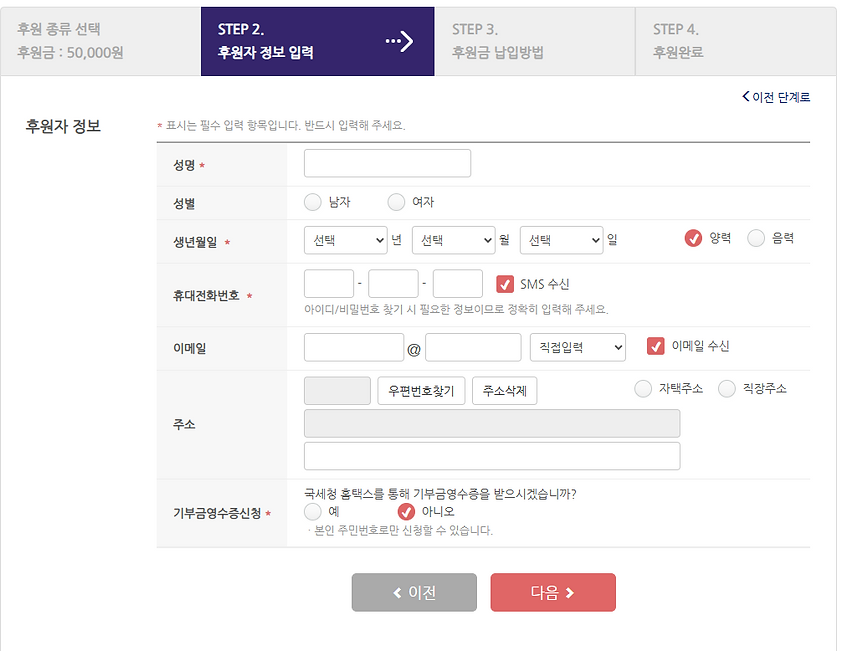Click the 주소삭제 address delete button
The image size is (852, 651).
coord(503,390)
